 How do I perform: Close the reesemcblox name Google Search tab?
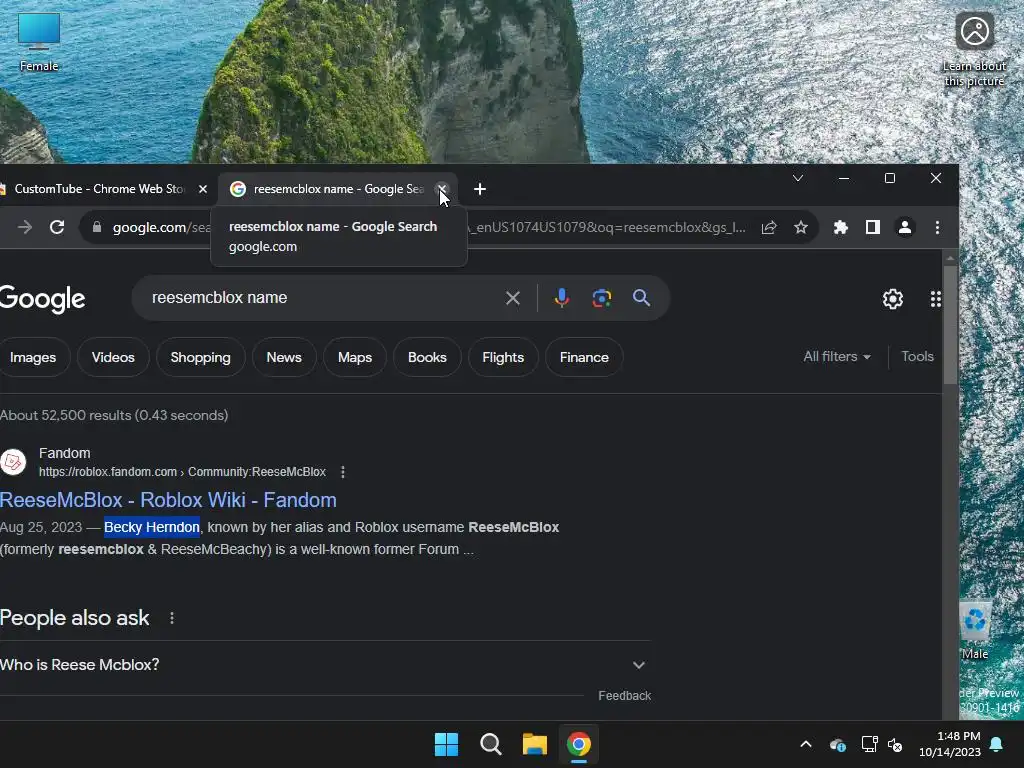pyautogui.click(x=442, y=189)
